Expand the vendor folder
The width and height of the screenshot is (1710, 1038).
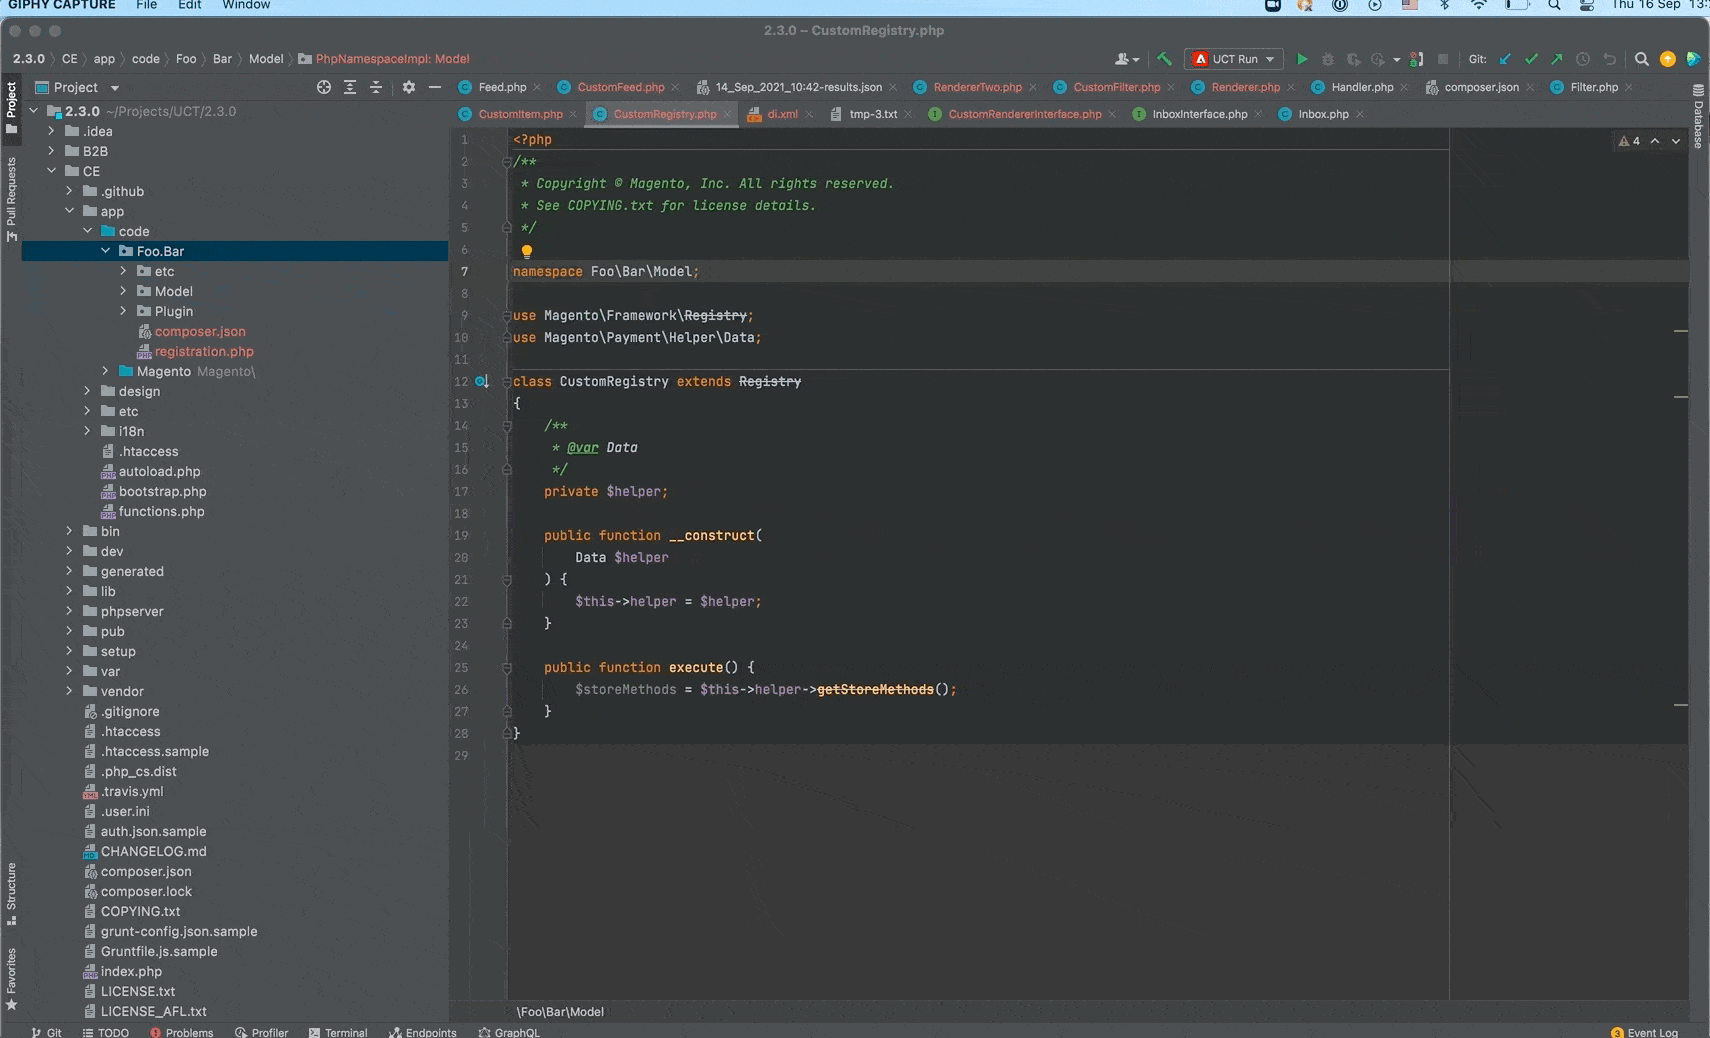tap(69, 691)
